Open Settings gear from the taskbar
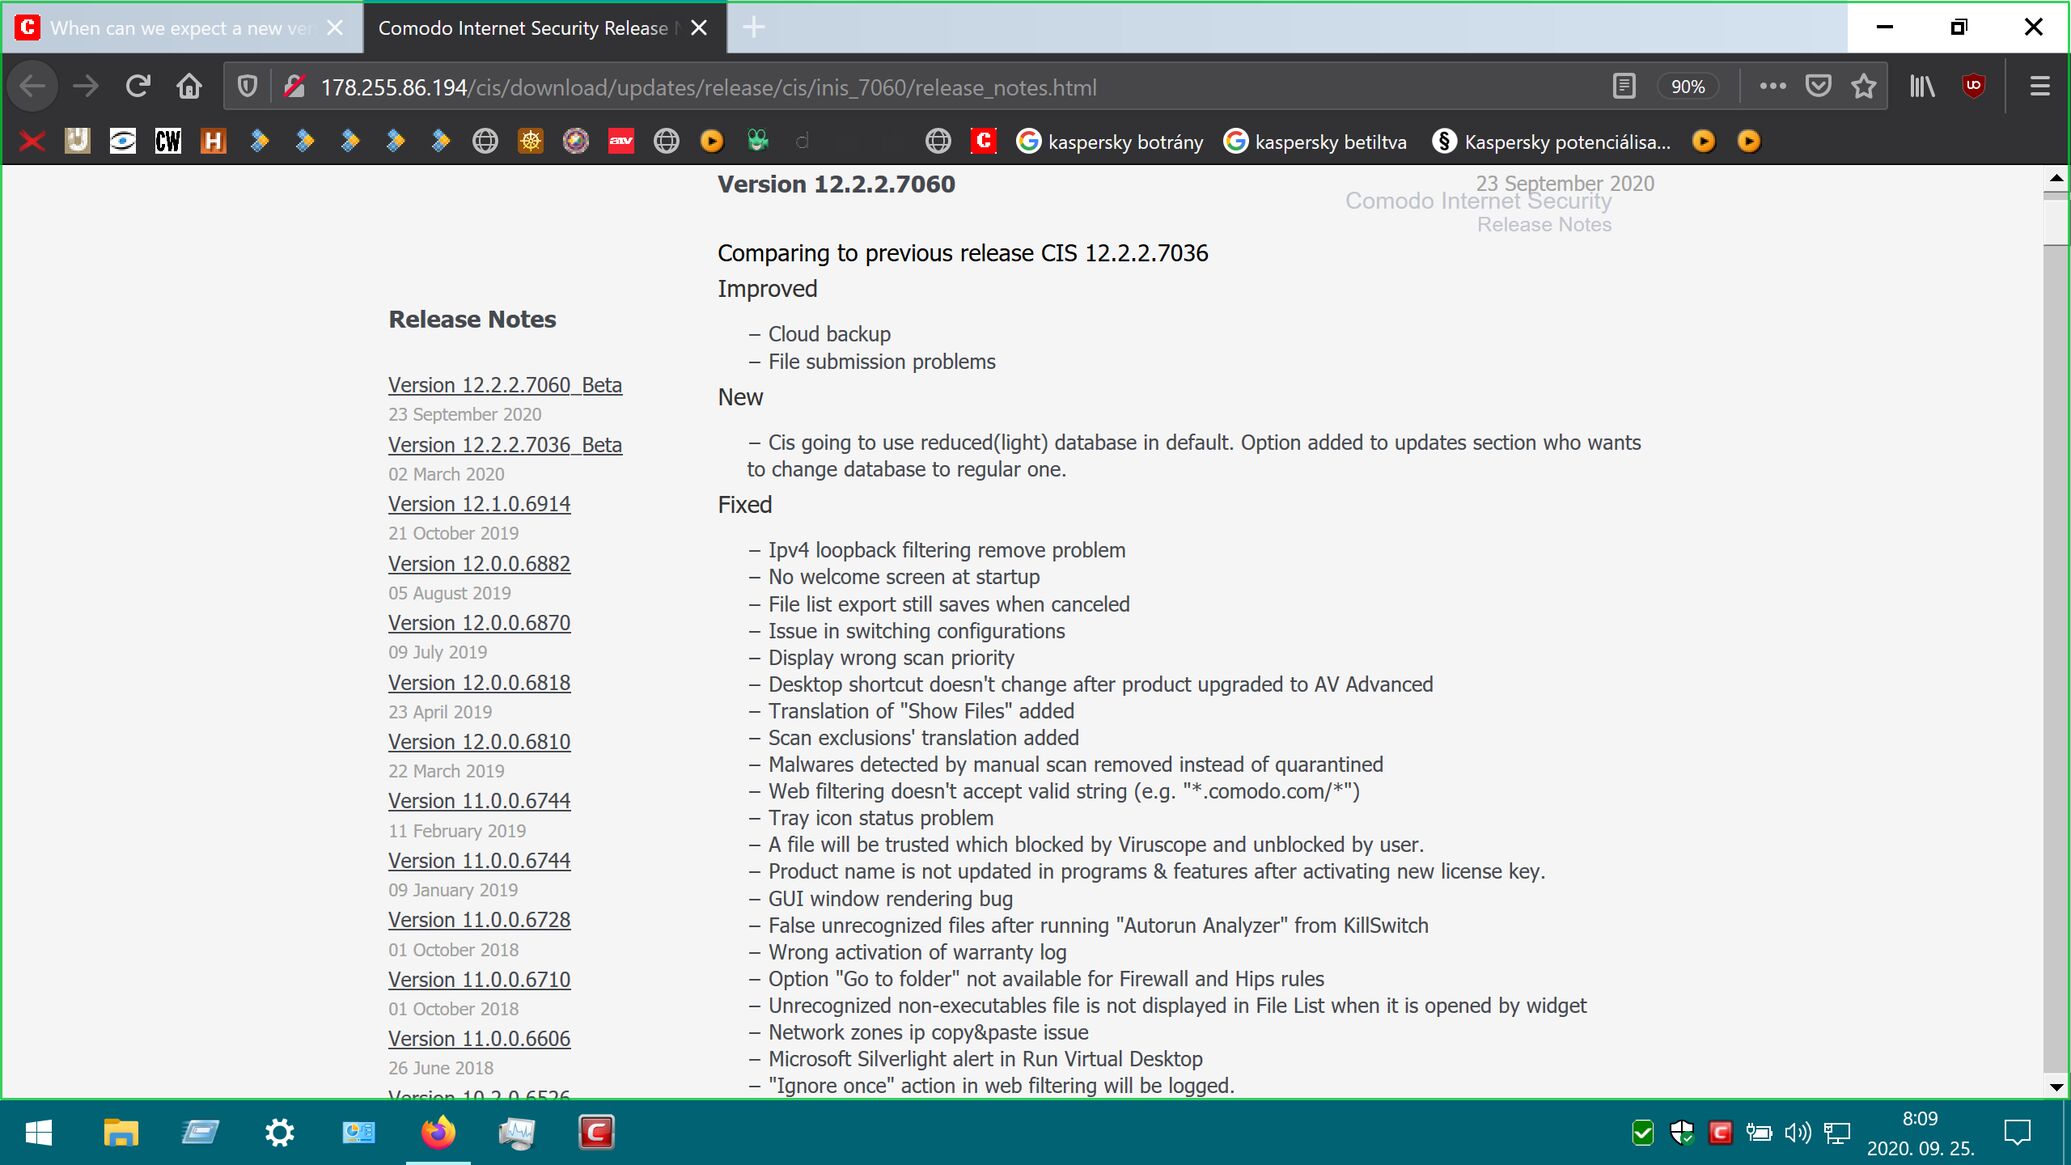Image resolution: width=2071 pixels, height=1165 pixels. (279, 1132)
